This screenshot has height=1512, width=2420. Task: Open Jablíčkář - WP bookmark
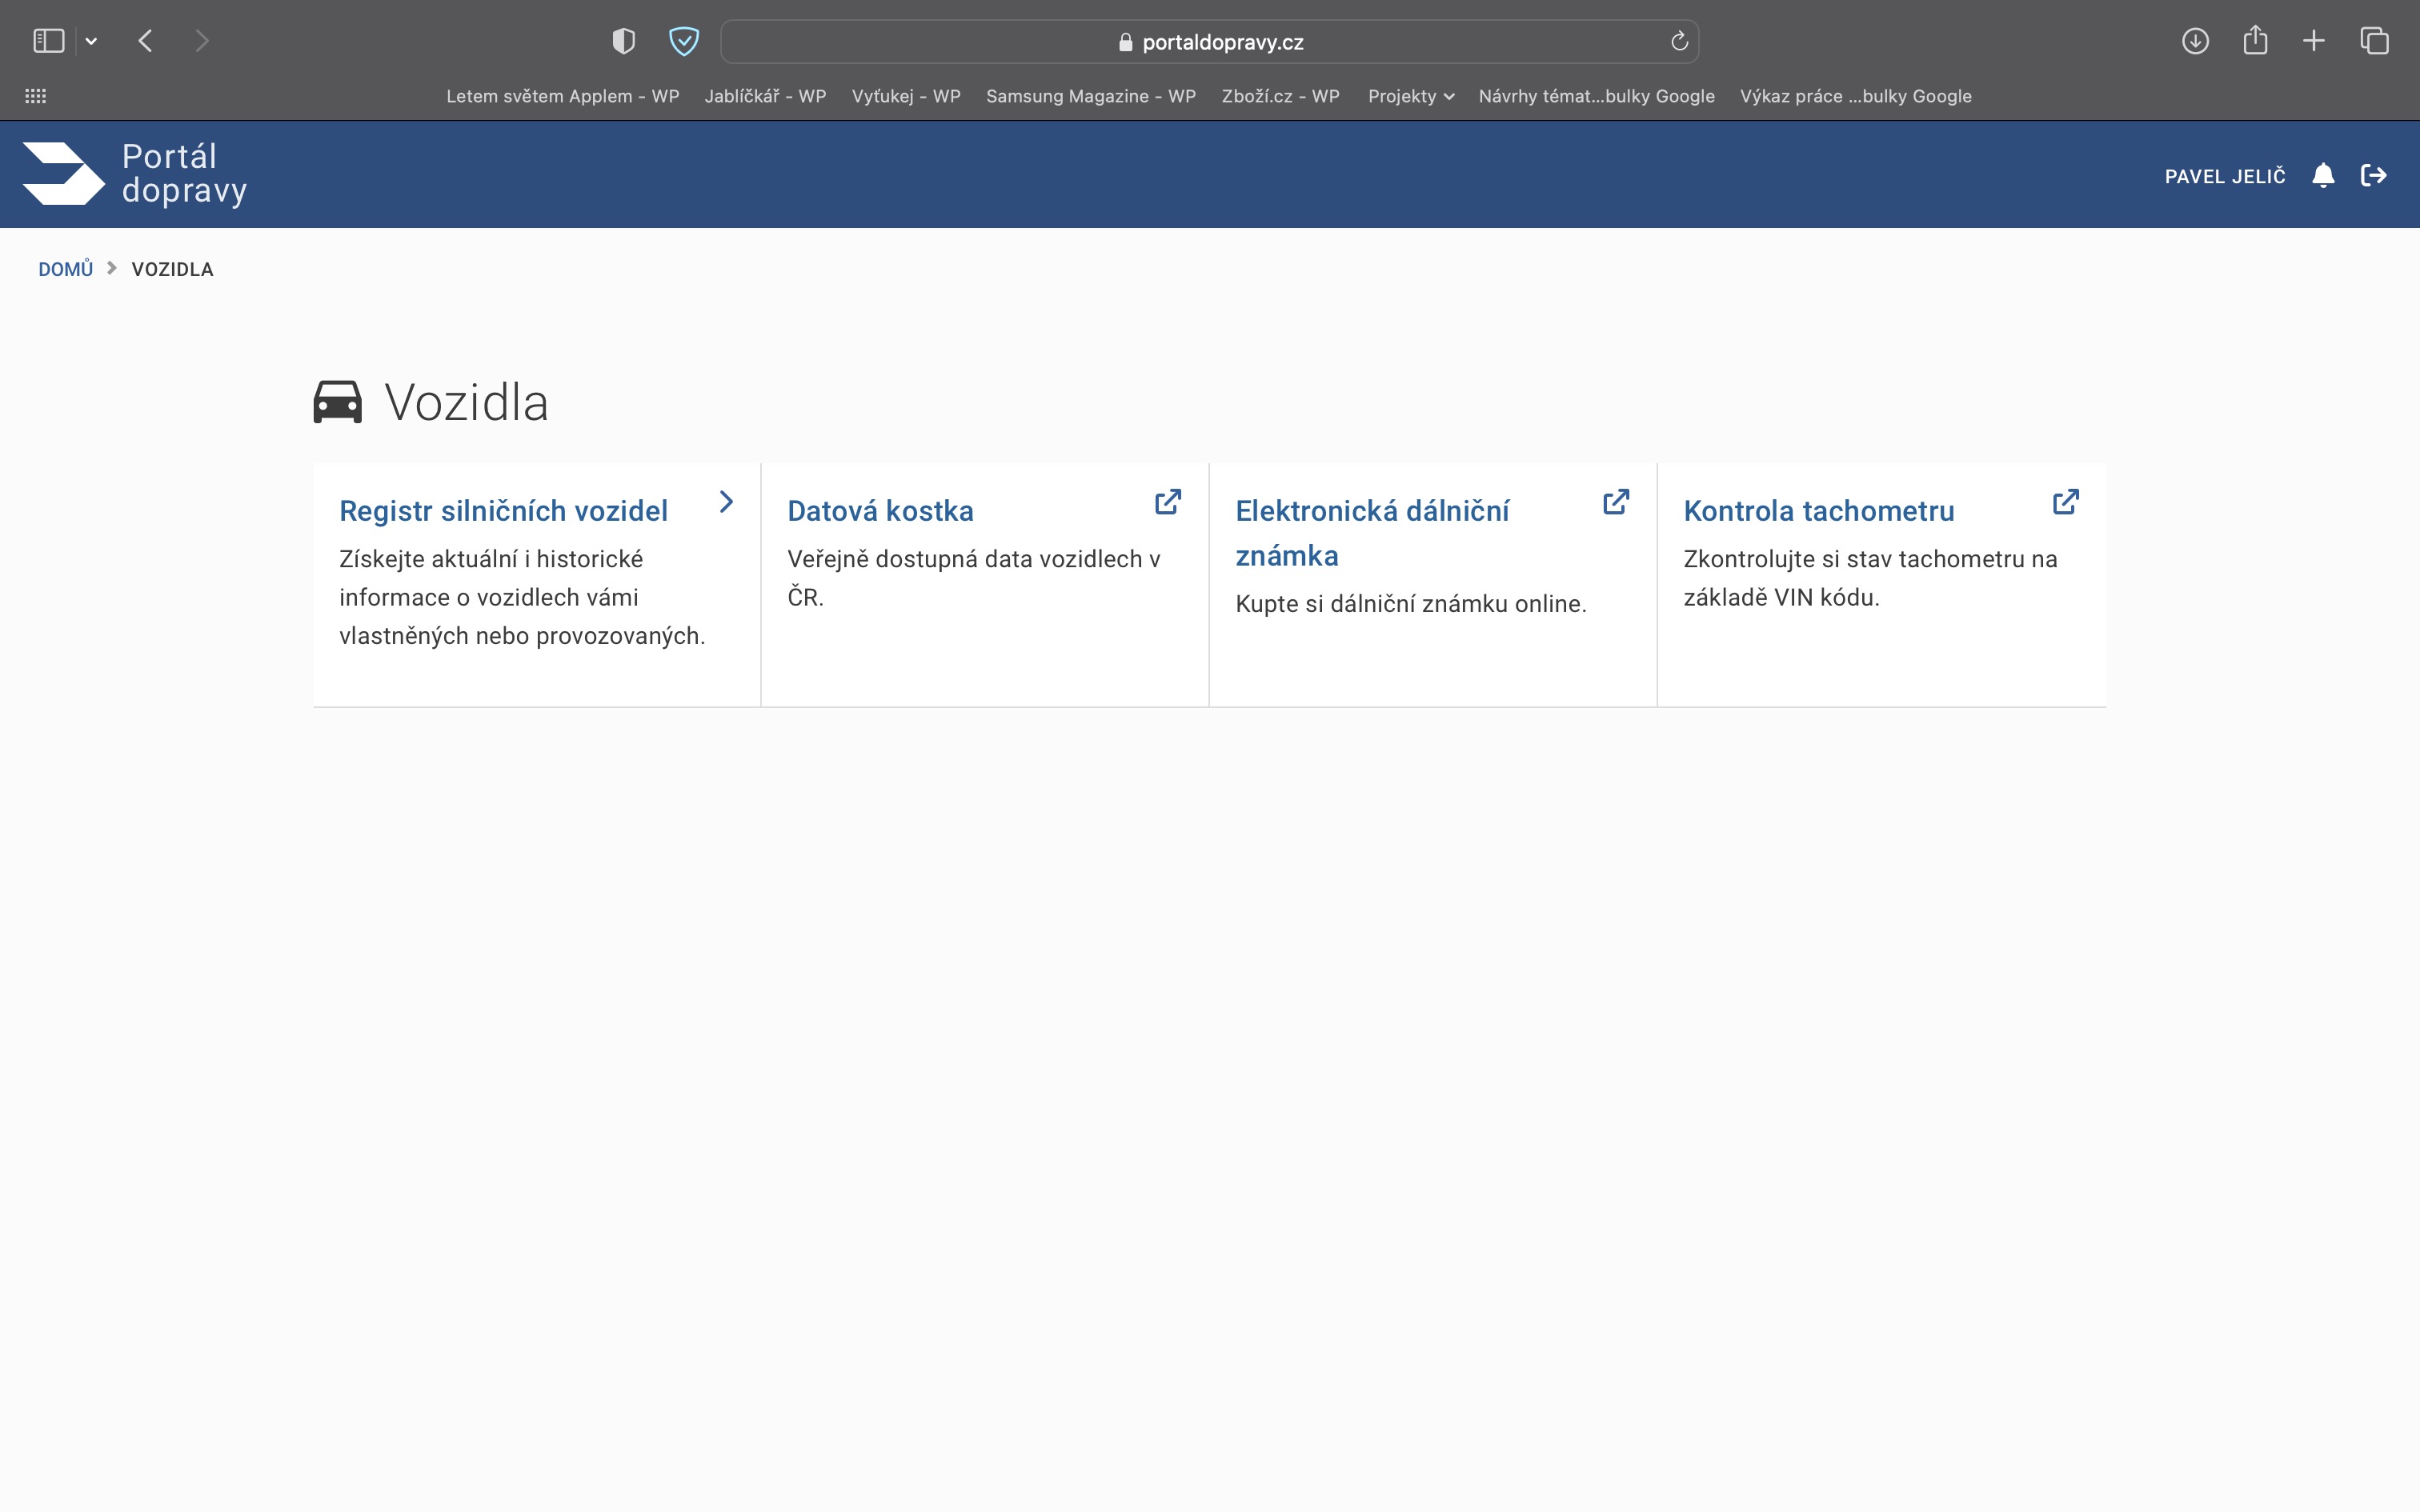pos(765,96)
